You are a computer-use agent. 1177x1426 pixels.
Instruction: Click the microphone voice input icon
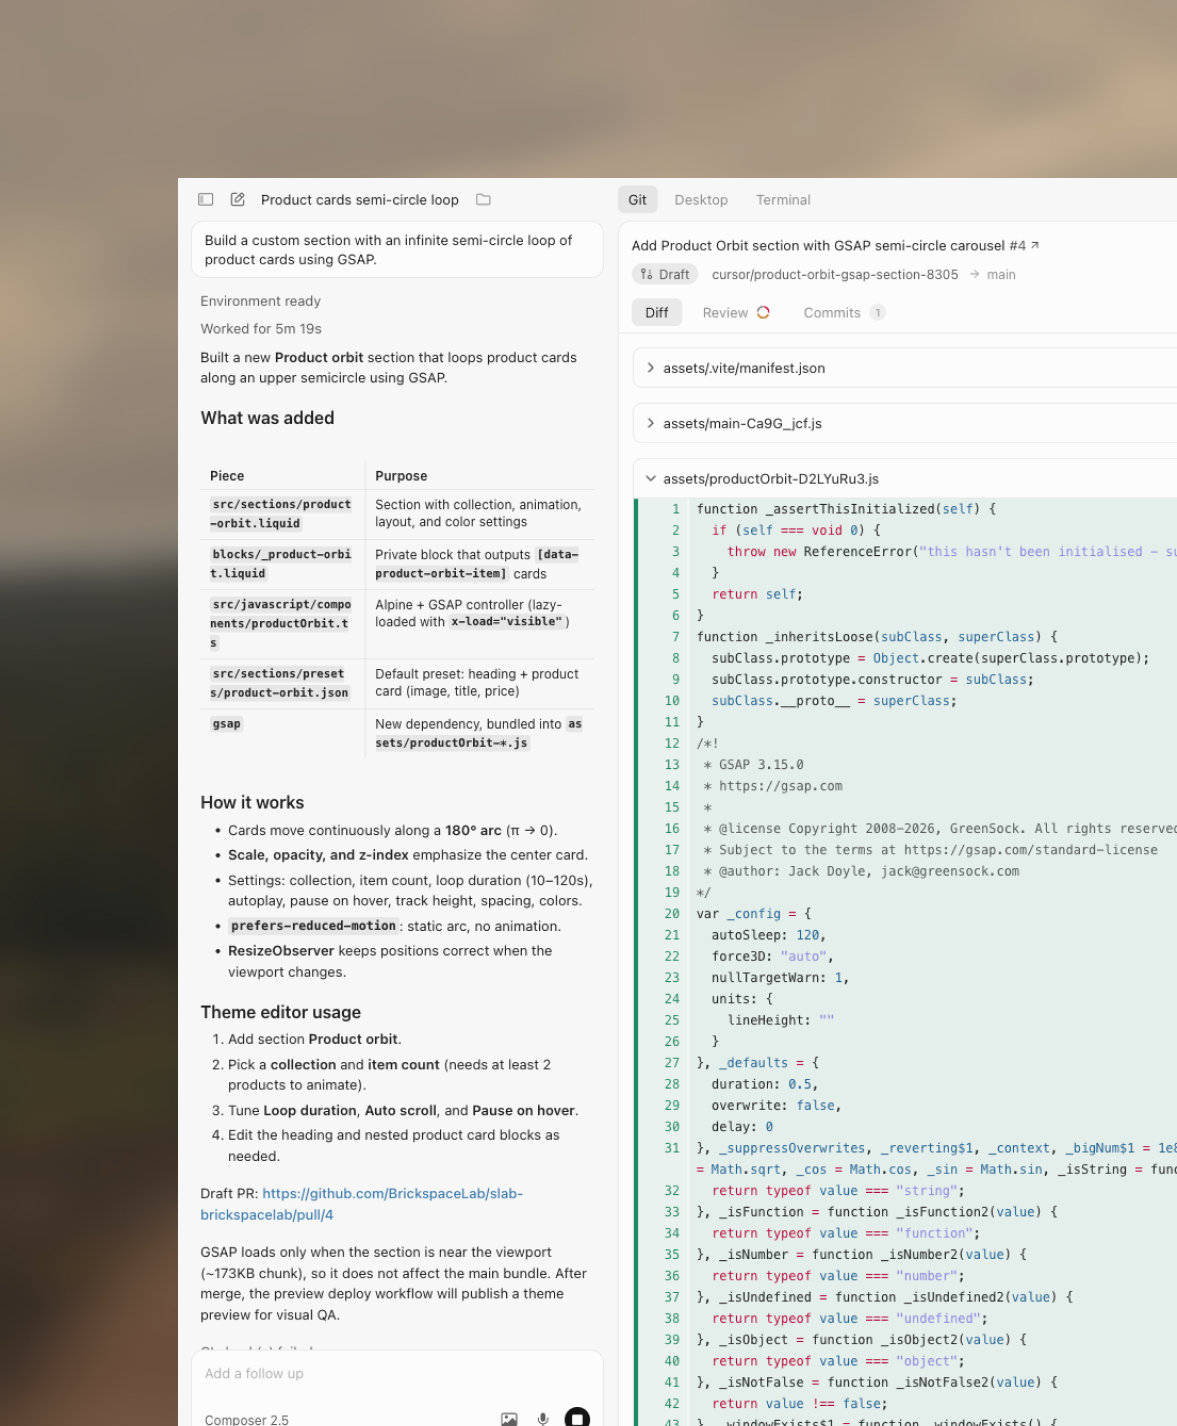tap(543, 1419)
